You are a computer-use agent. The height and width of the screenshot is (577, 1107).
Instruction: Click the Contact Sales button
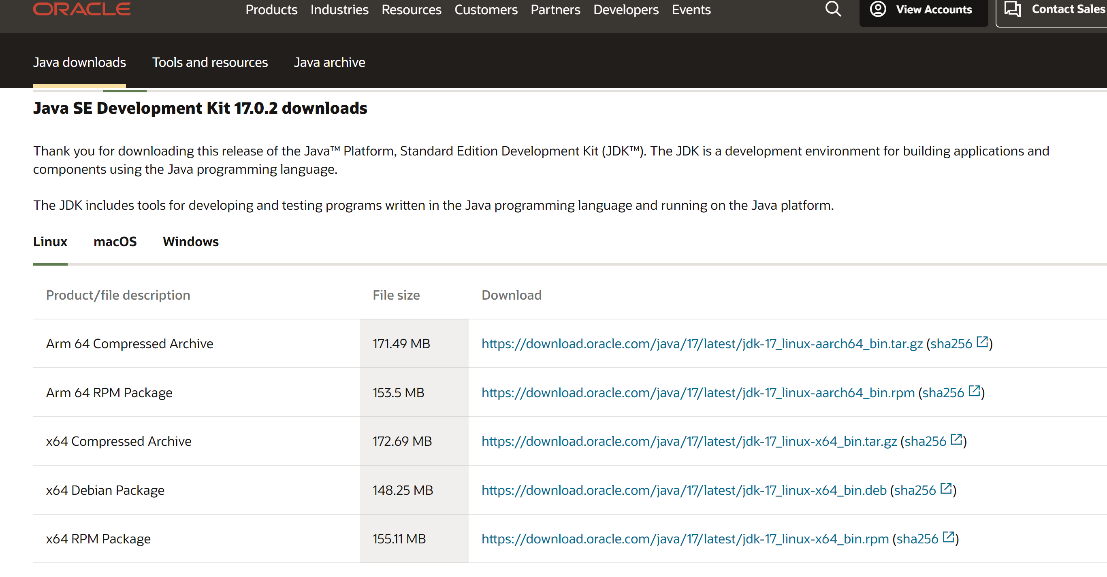click(x=1052, y=10)
